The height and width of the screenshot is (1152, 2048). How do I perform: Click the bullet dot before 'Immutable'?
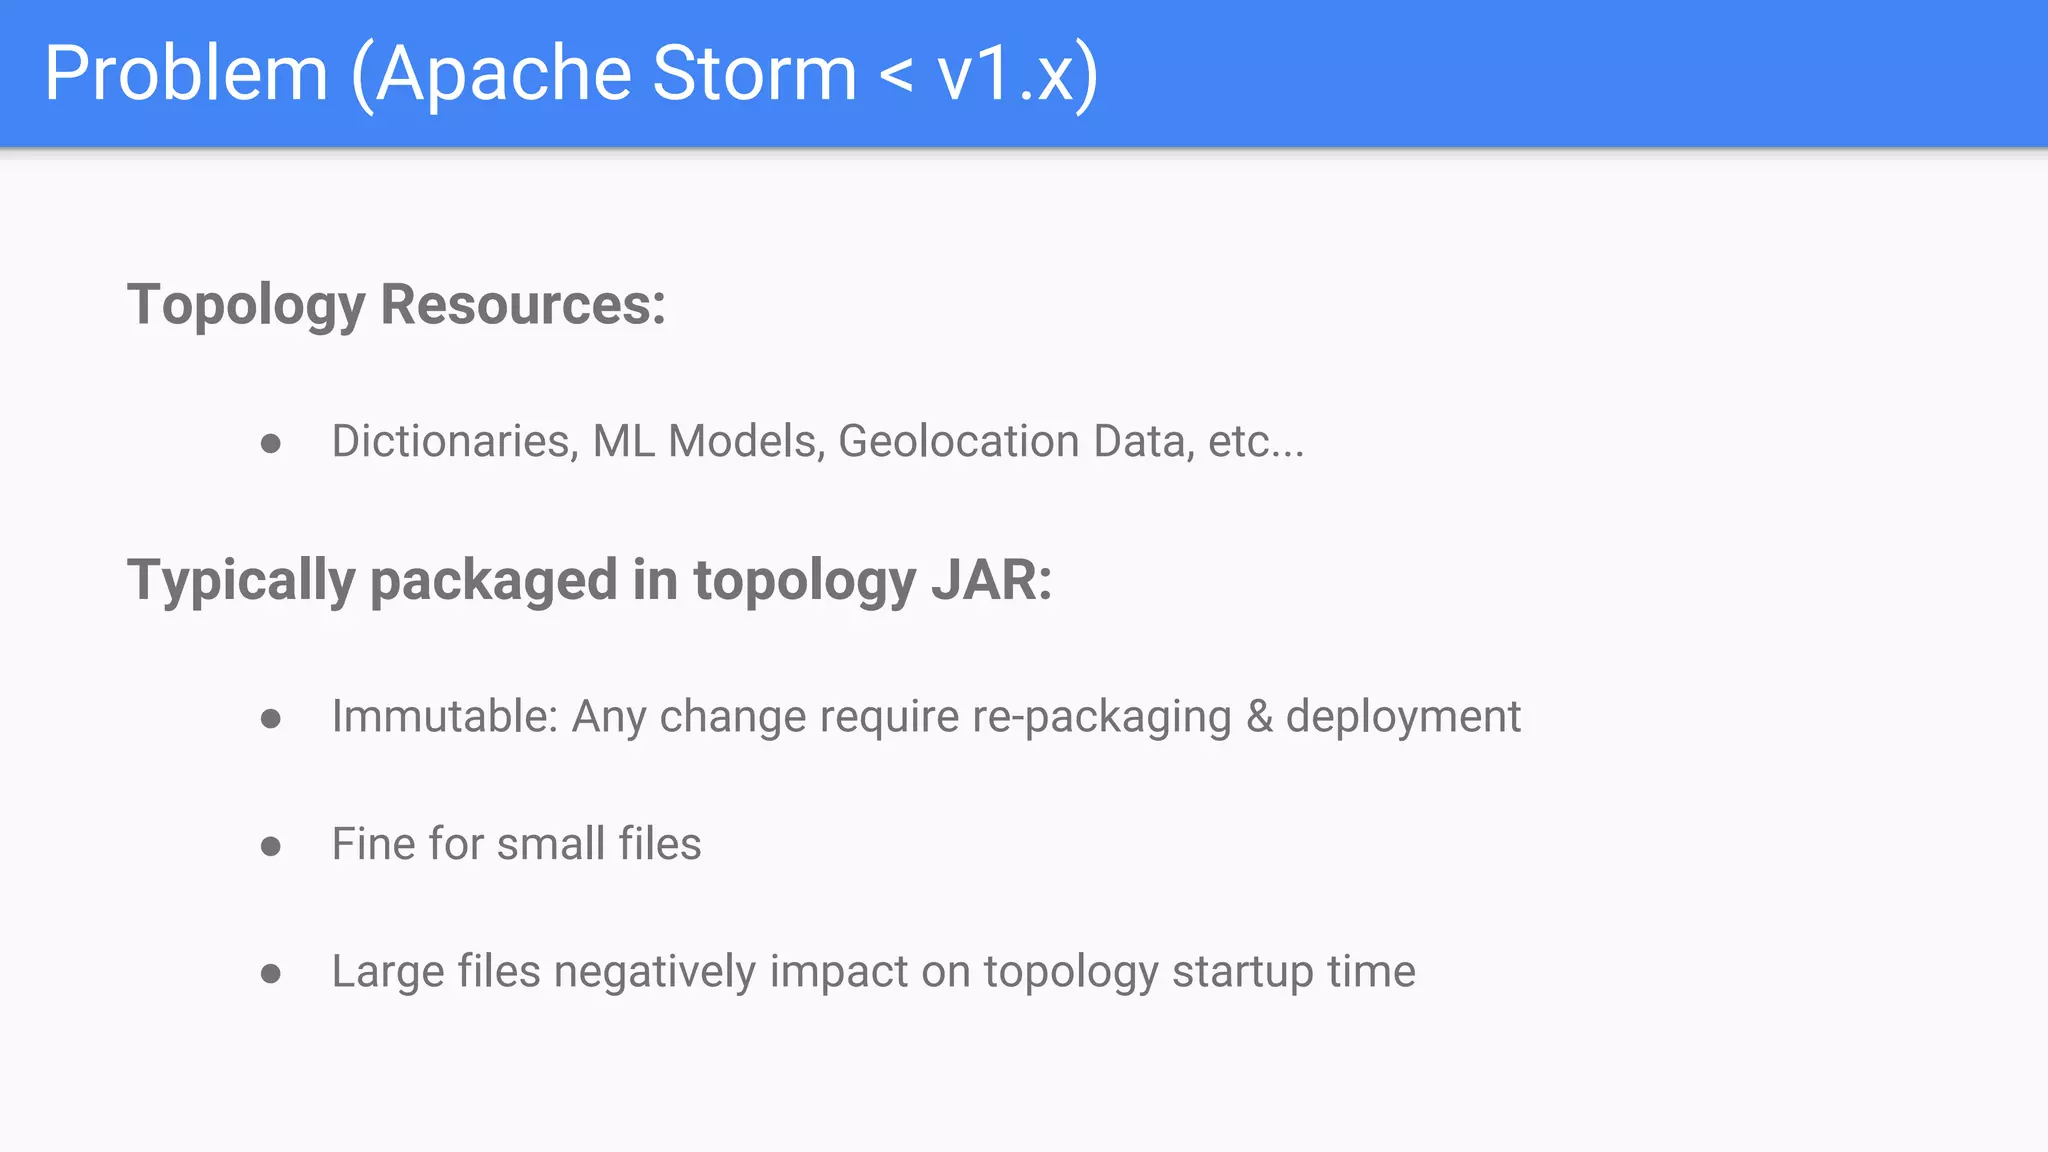270,718
